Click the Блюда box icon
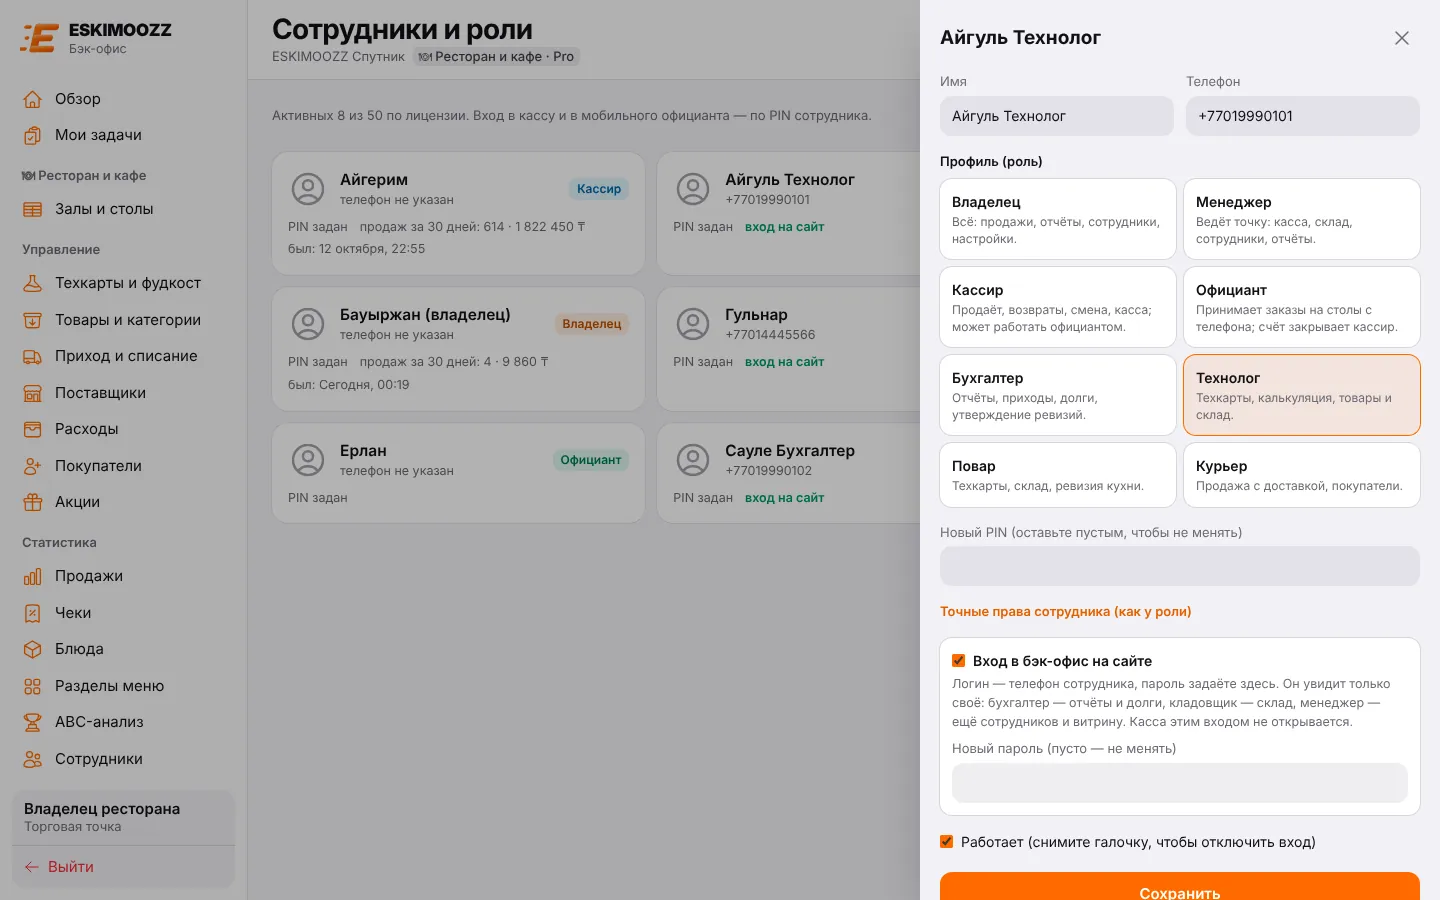The image size is (1440, 900). tap(33, 649)
